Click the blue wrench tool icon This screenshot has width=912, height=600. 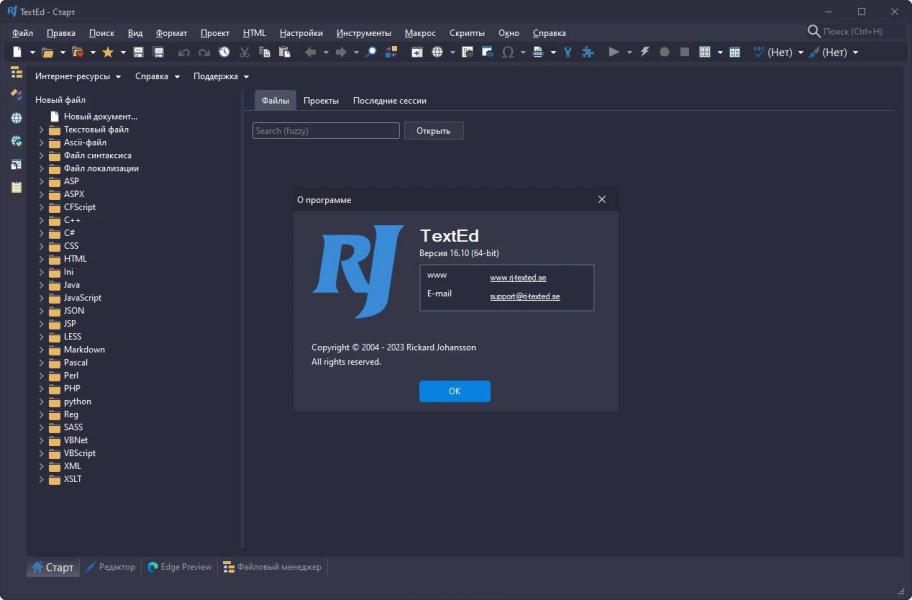(x=568, y=52)
